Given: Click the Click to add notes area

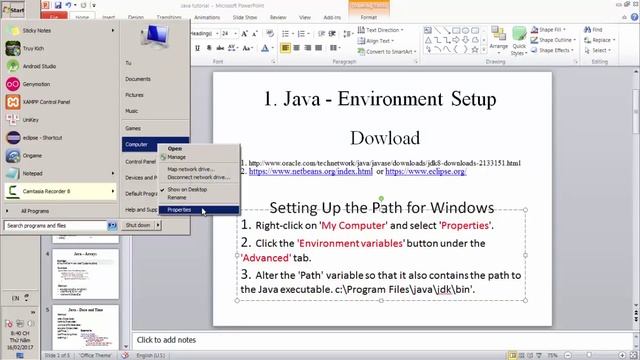Looking at the screenshot, I should pos(384,340).
